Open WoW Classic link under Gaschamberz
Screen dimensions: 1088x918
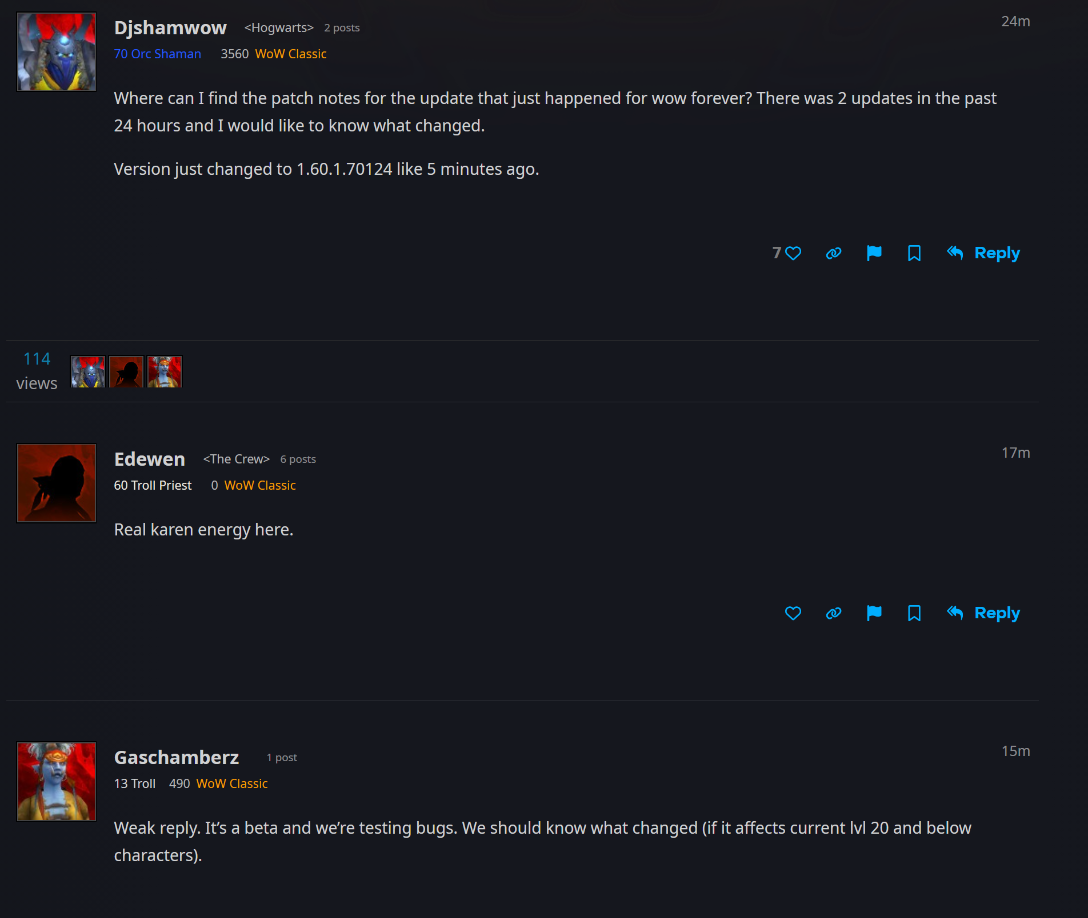(x=232, y=784)
